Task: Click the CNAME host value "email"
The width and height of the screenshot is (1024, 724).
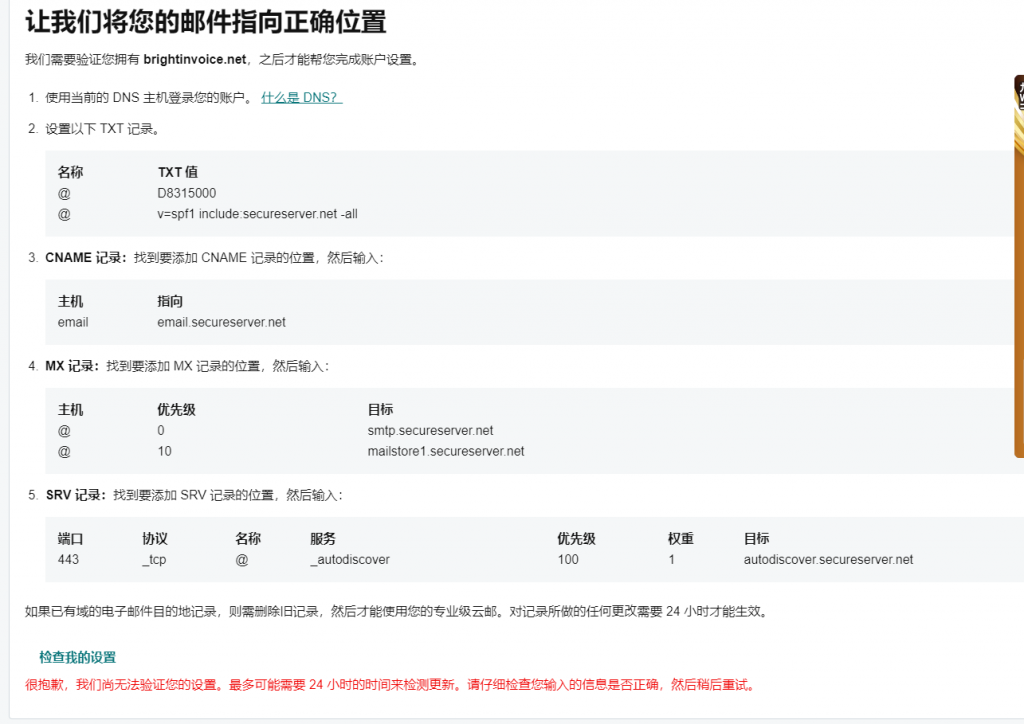Action: (73, 322)
